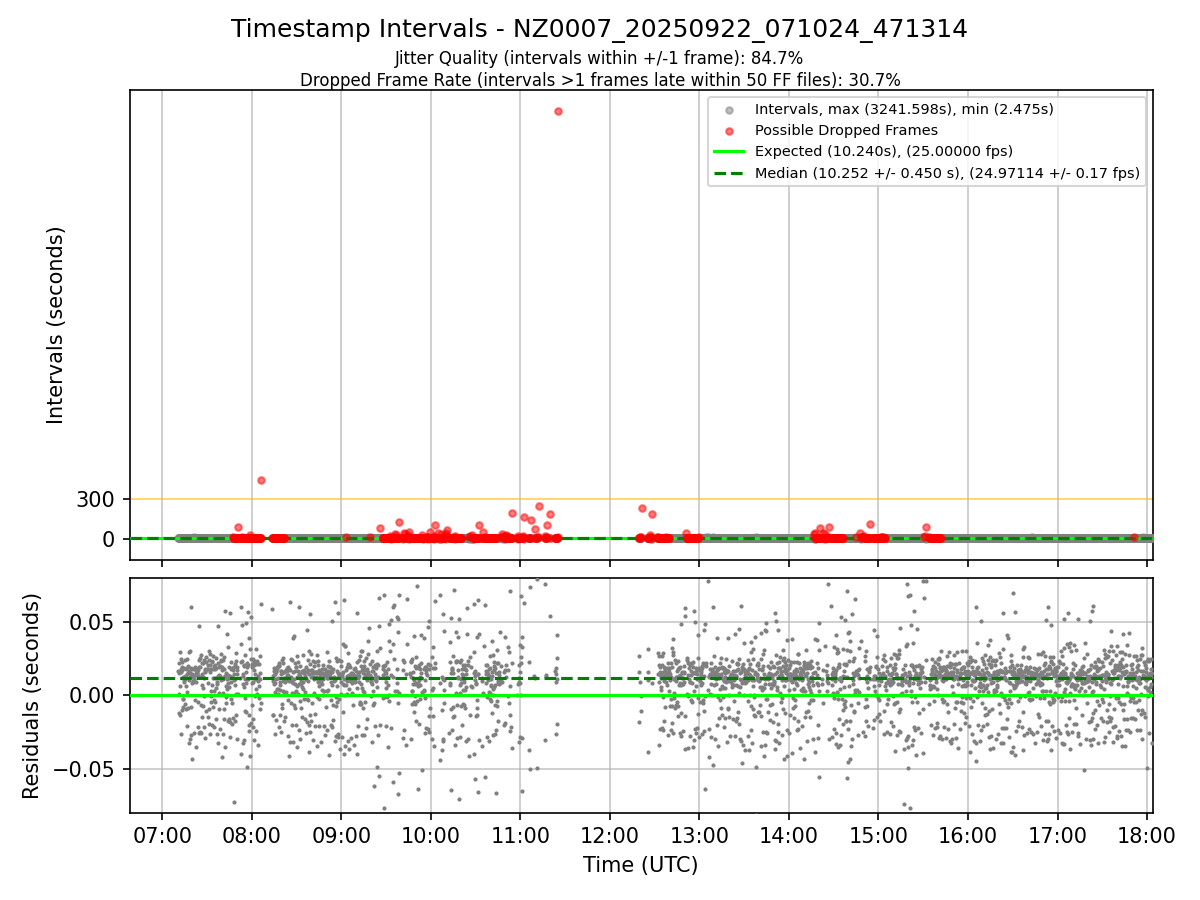Click the 300 tick label on y-axis
Image resolution: width=1200 pixels, height=900 pixels.
click(x=96, y=499)
